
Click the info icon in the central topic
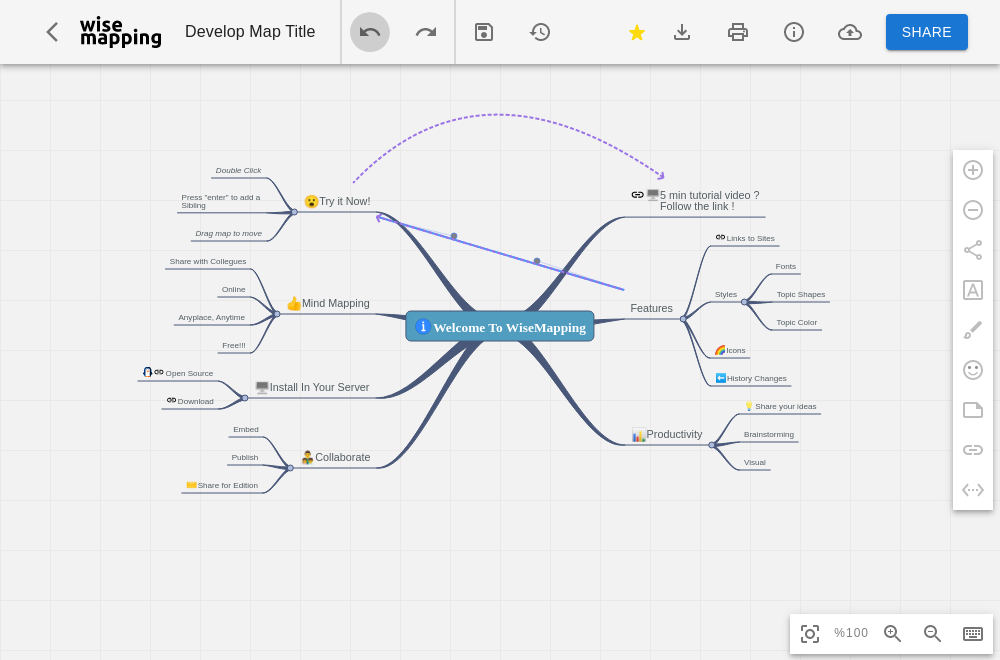[422, 326]
